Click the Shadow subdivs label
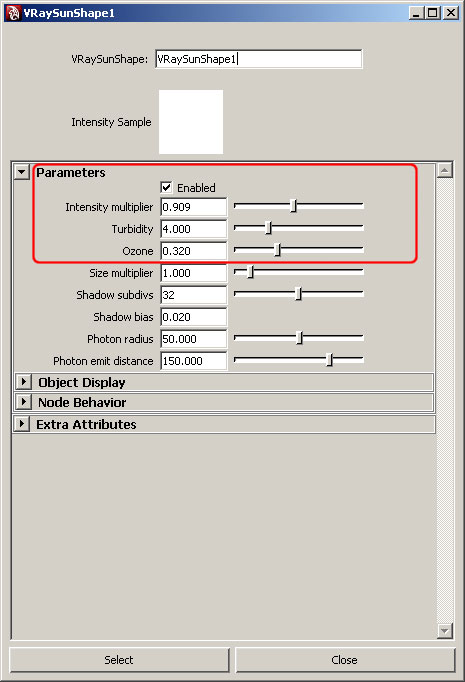This screenshot has width=465, height=682. point(115,295)
